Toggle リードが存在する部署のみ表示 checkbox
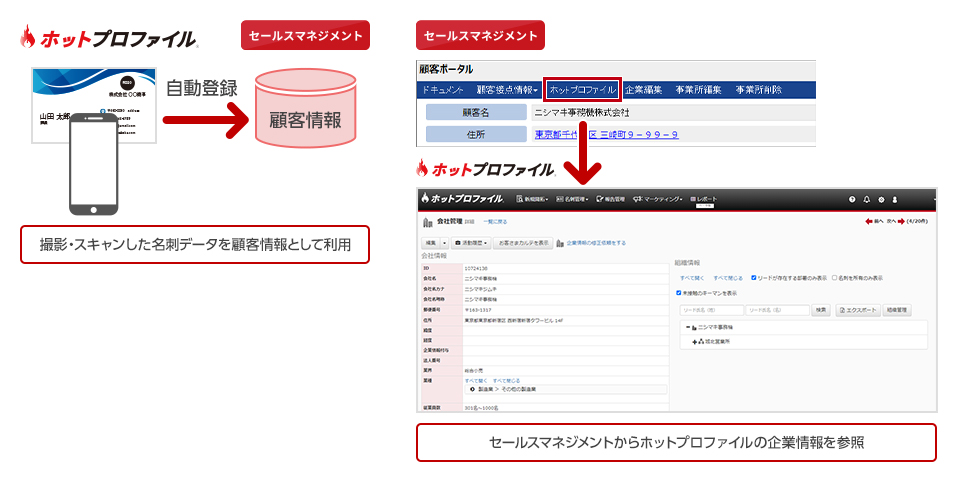Image resolution: width=958 pixels, height=482 pixels. [754, 277]
